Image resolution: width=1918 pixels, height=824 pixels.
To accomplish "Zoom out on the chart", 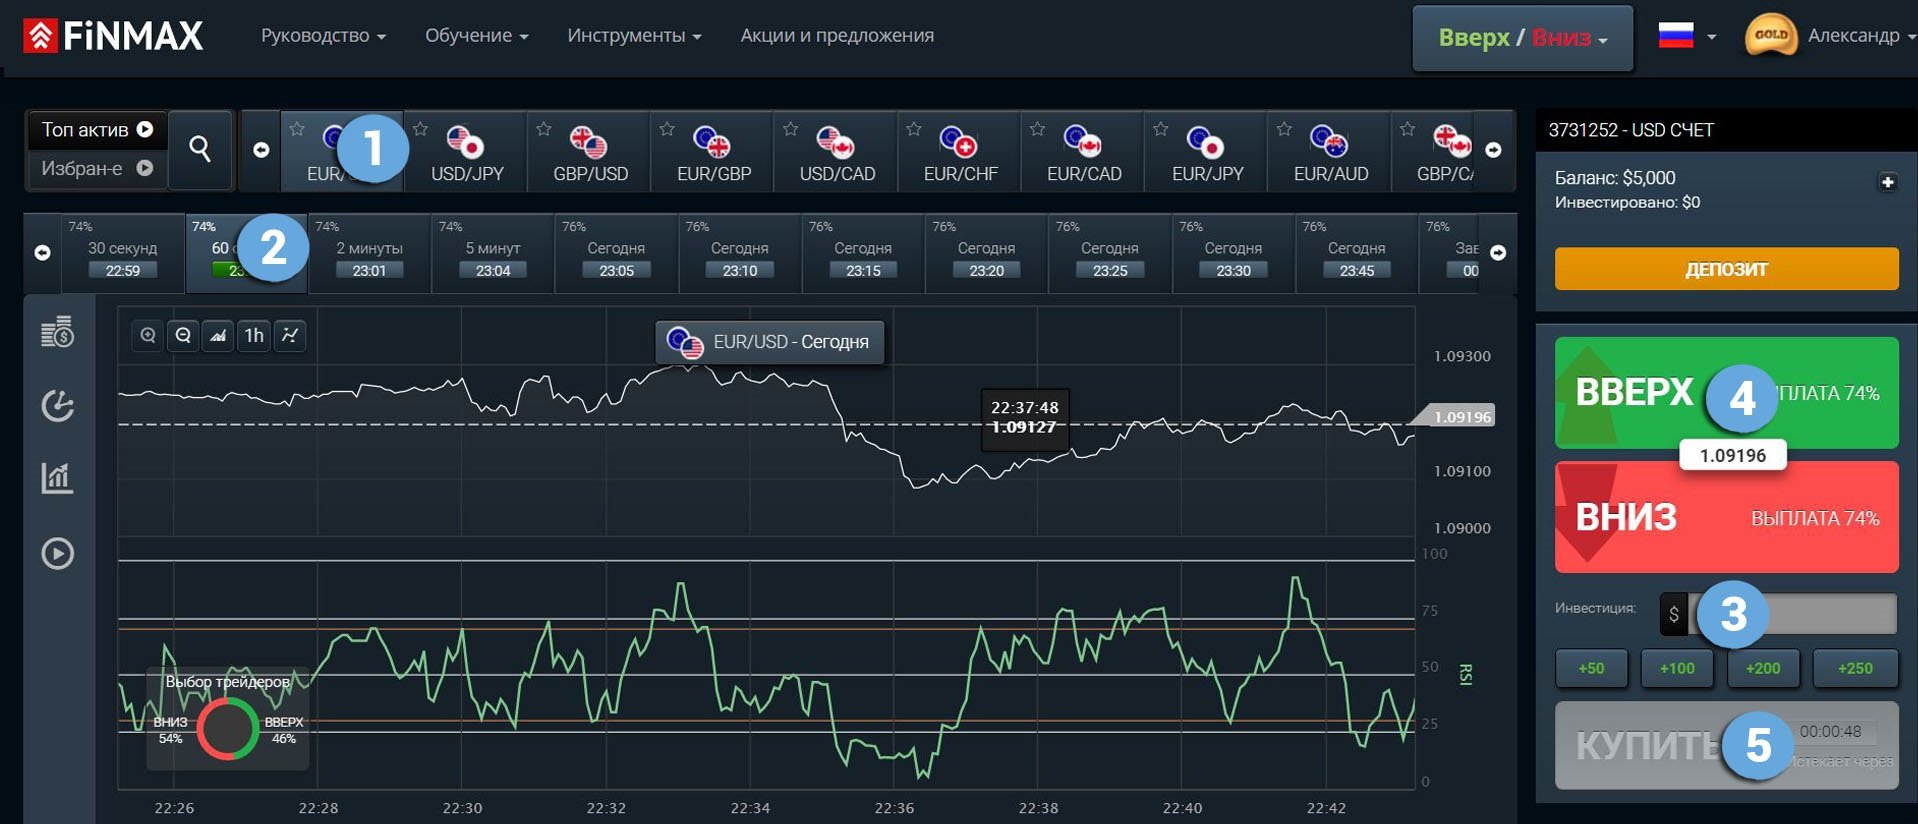I will 183,336.
